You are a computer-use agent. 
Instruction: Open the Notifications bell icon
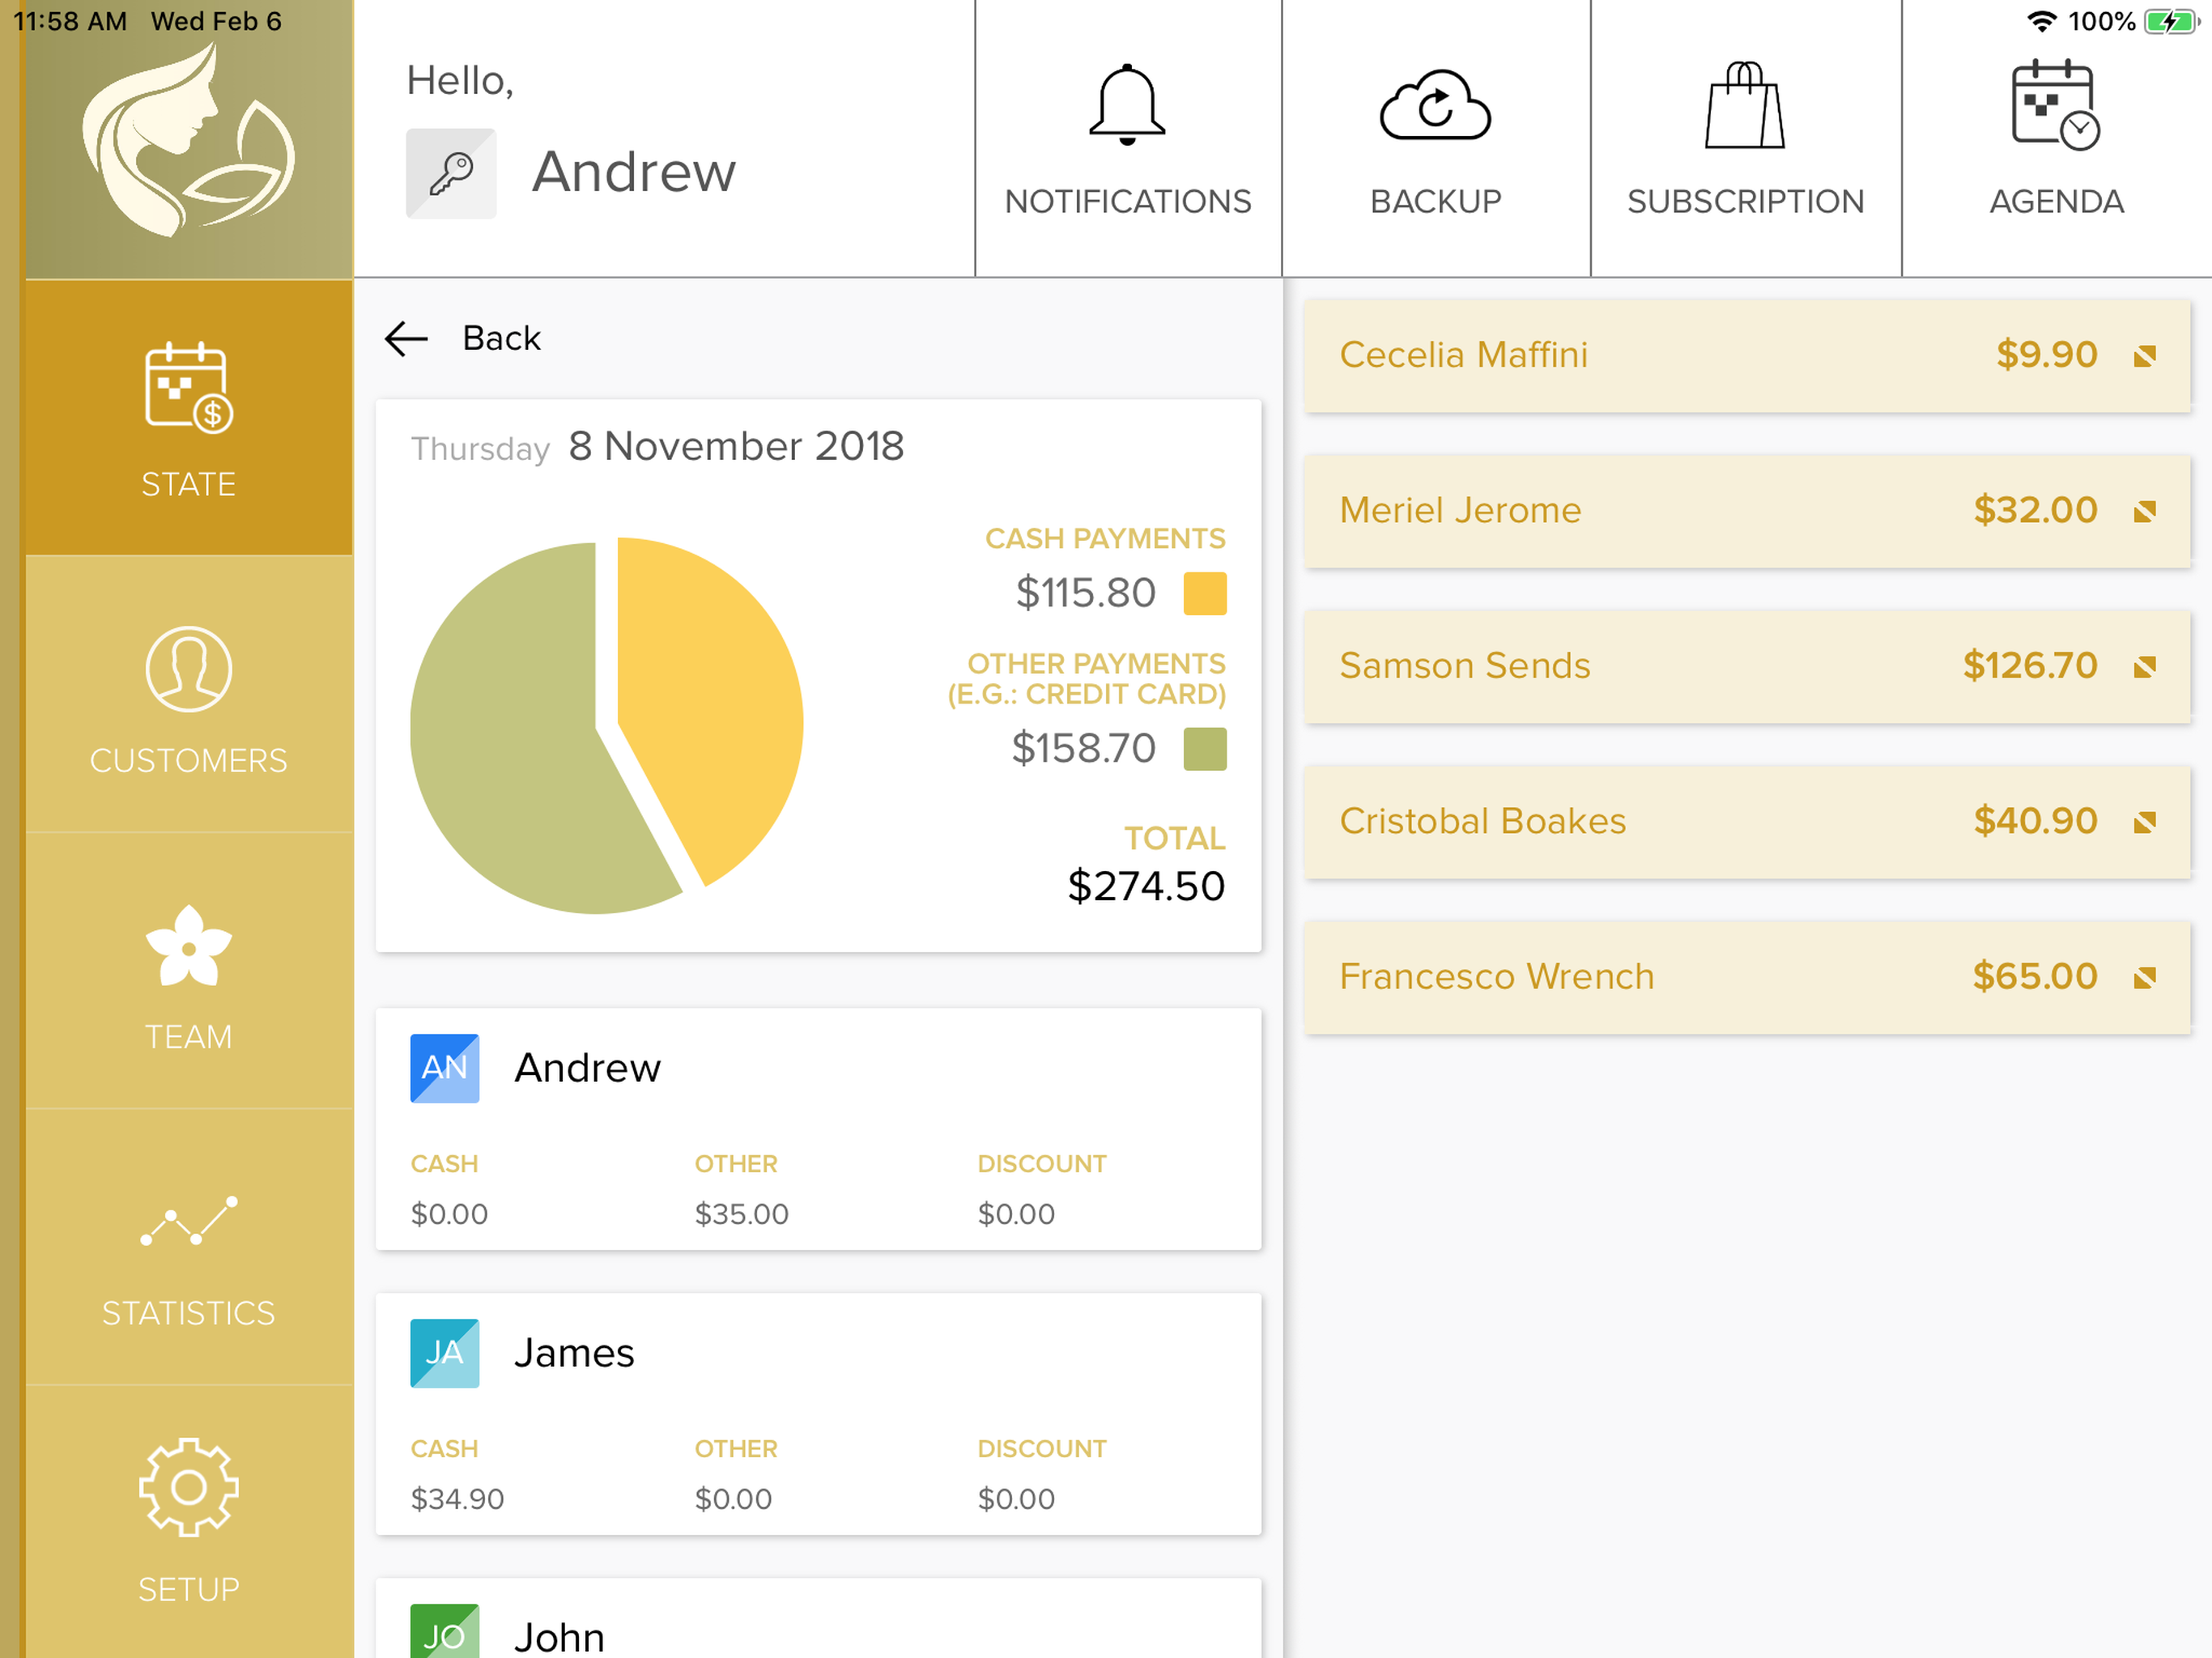coord(1127,105)
